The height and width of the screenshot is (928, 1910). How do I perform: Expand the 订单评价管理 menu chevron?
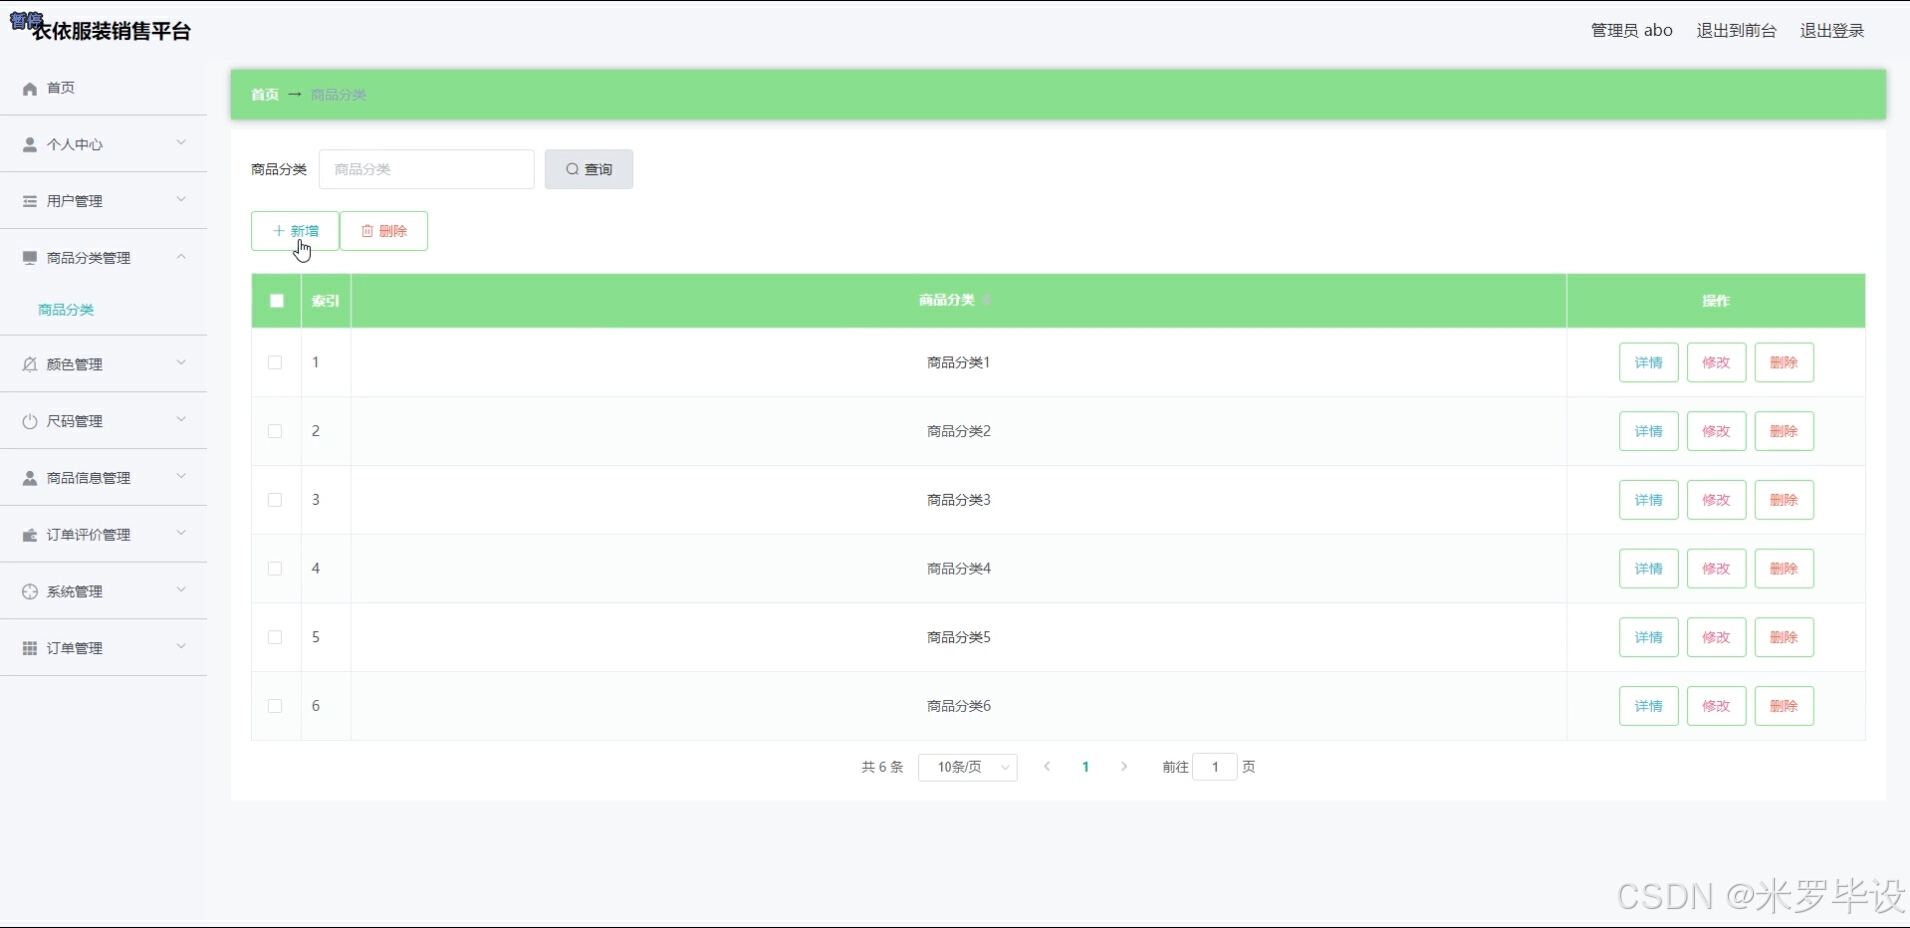[181, 533]
